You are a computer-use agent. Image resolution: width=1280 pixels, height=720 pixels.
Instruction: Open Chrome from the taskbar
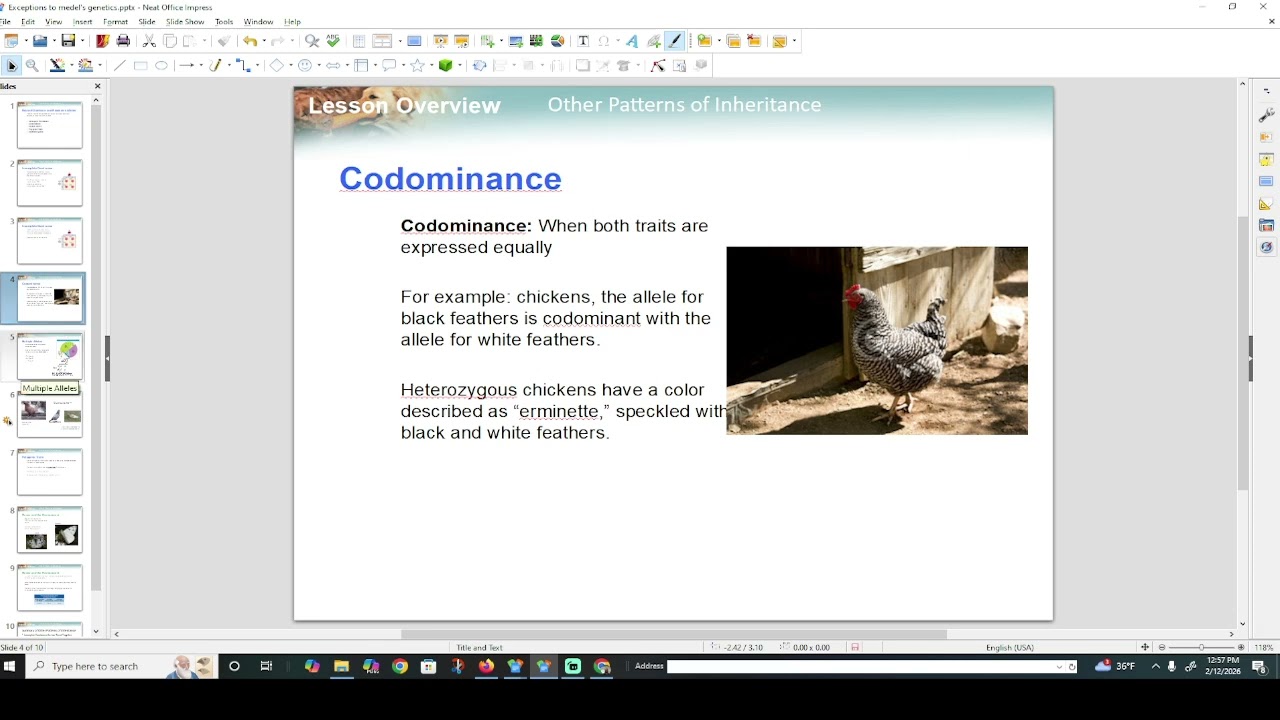400,666
